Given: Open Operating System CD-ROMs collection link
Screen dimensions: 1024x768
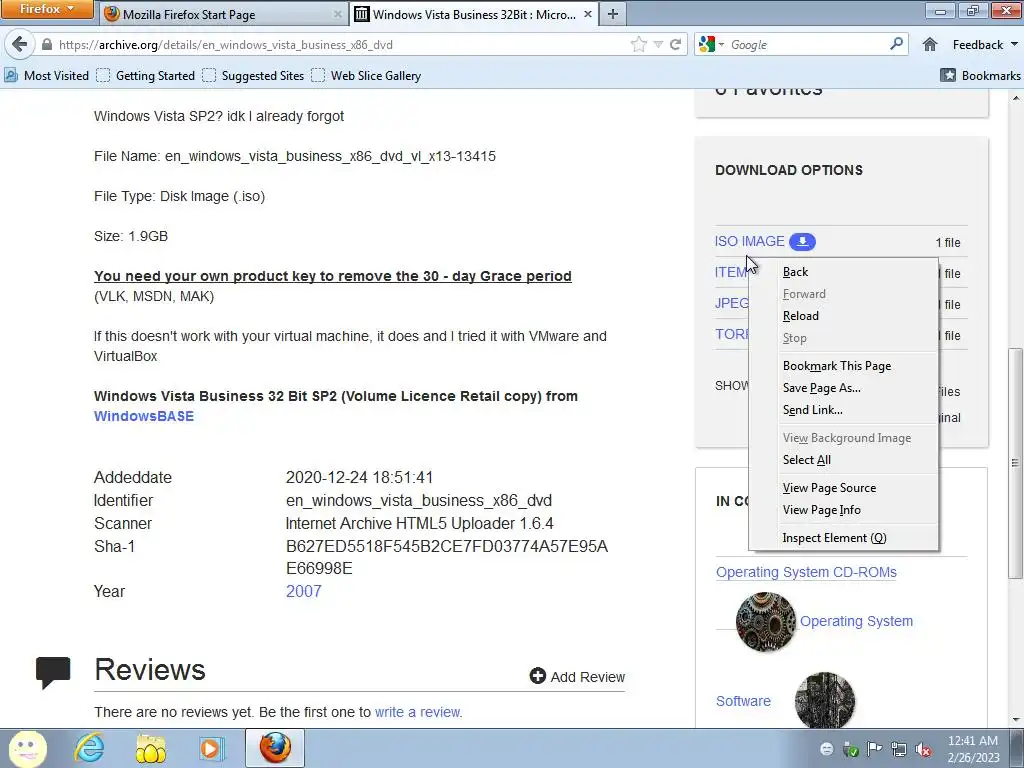Looking at the screenshot, I should click(x=806, y=572).
